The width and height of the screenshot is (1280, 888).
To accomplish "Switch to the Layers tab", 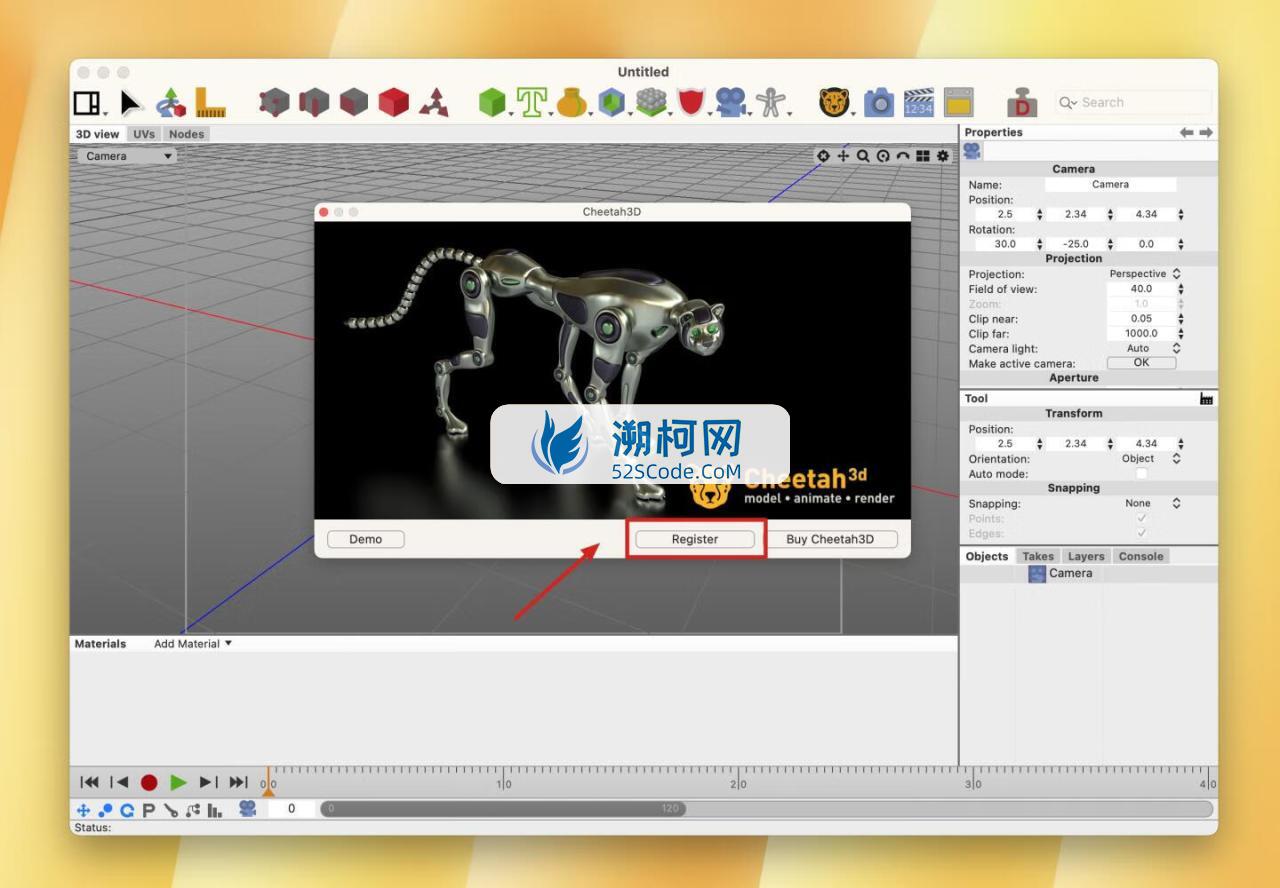I will pyautogui.click(x=1086, y=556).
